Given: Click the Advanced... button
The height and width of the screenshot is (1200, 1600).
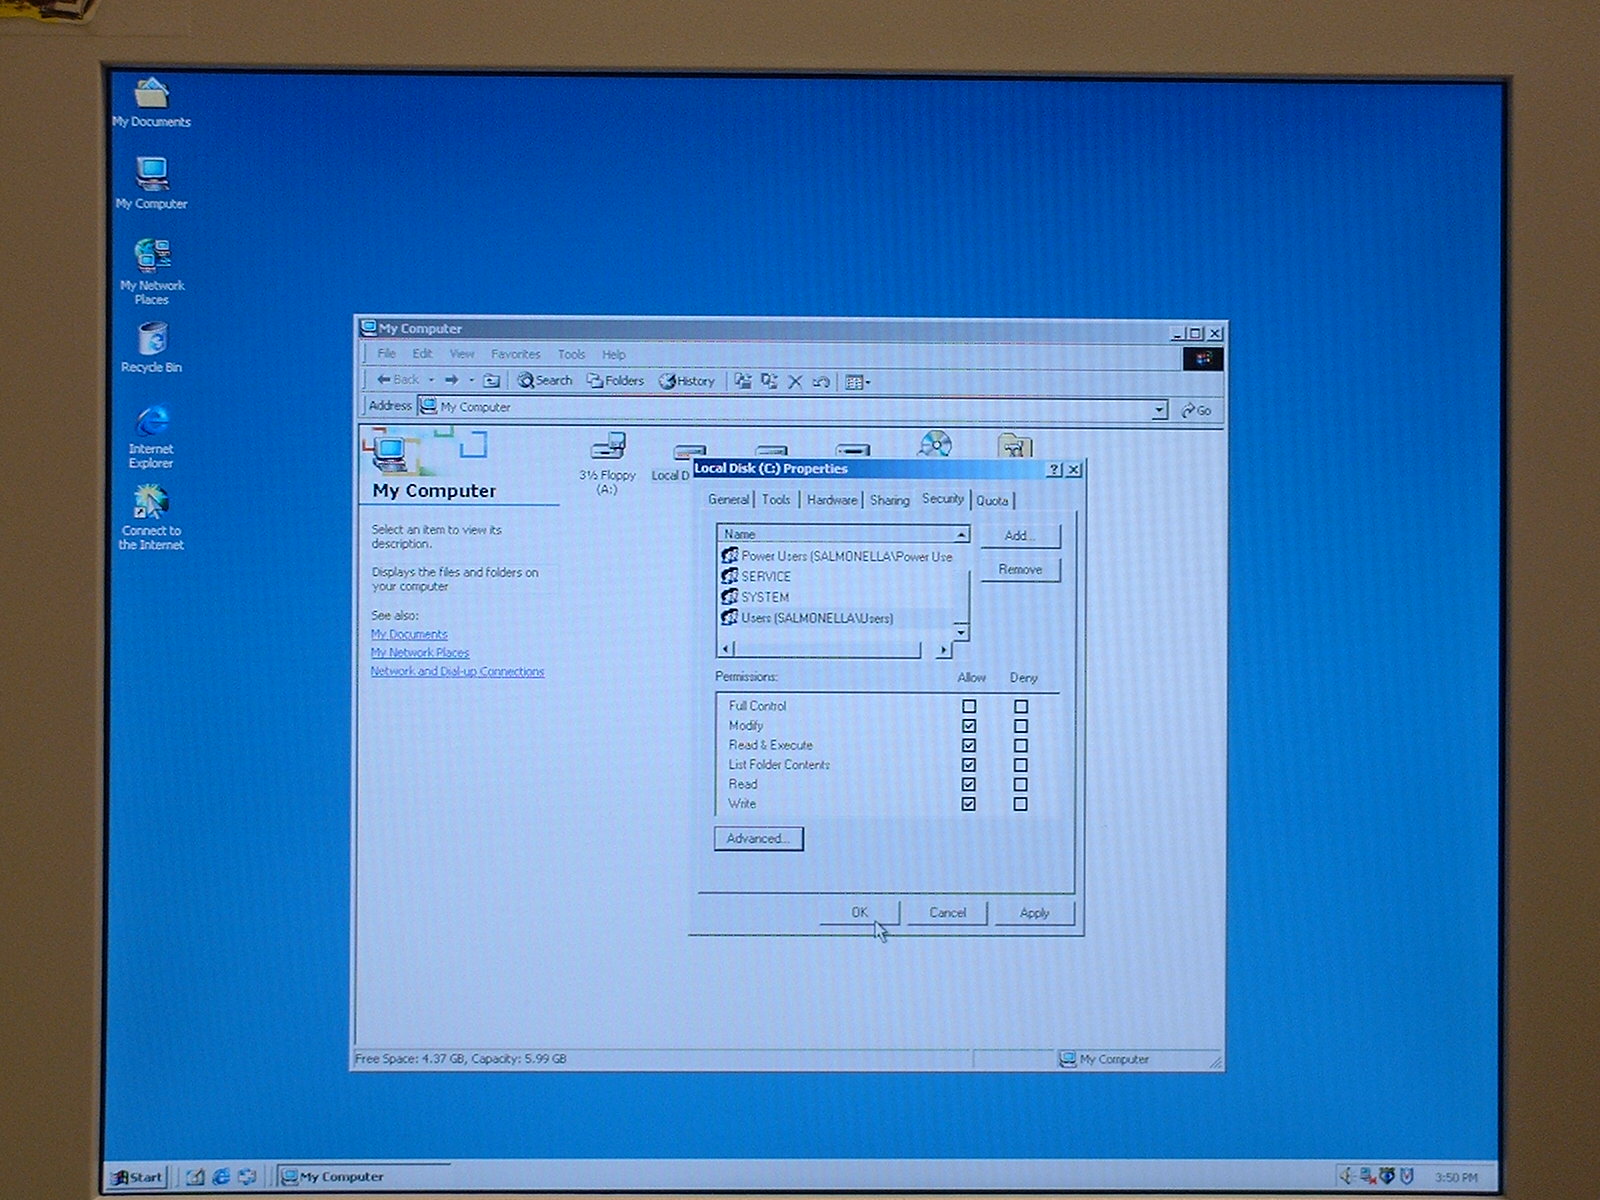Looking at the screenshot, I should click(x=758, y=839).
